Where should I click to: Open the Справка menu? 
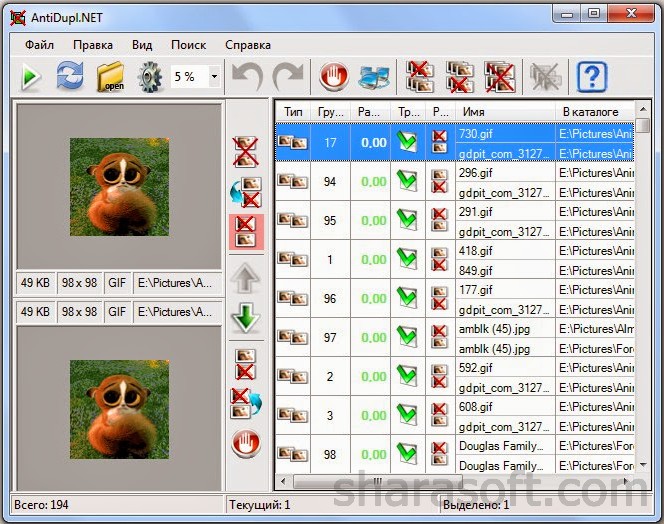(x=248, y=45)
